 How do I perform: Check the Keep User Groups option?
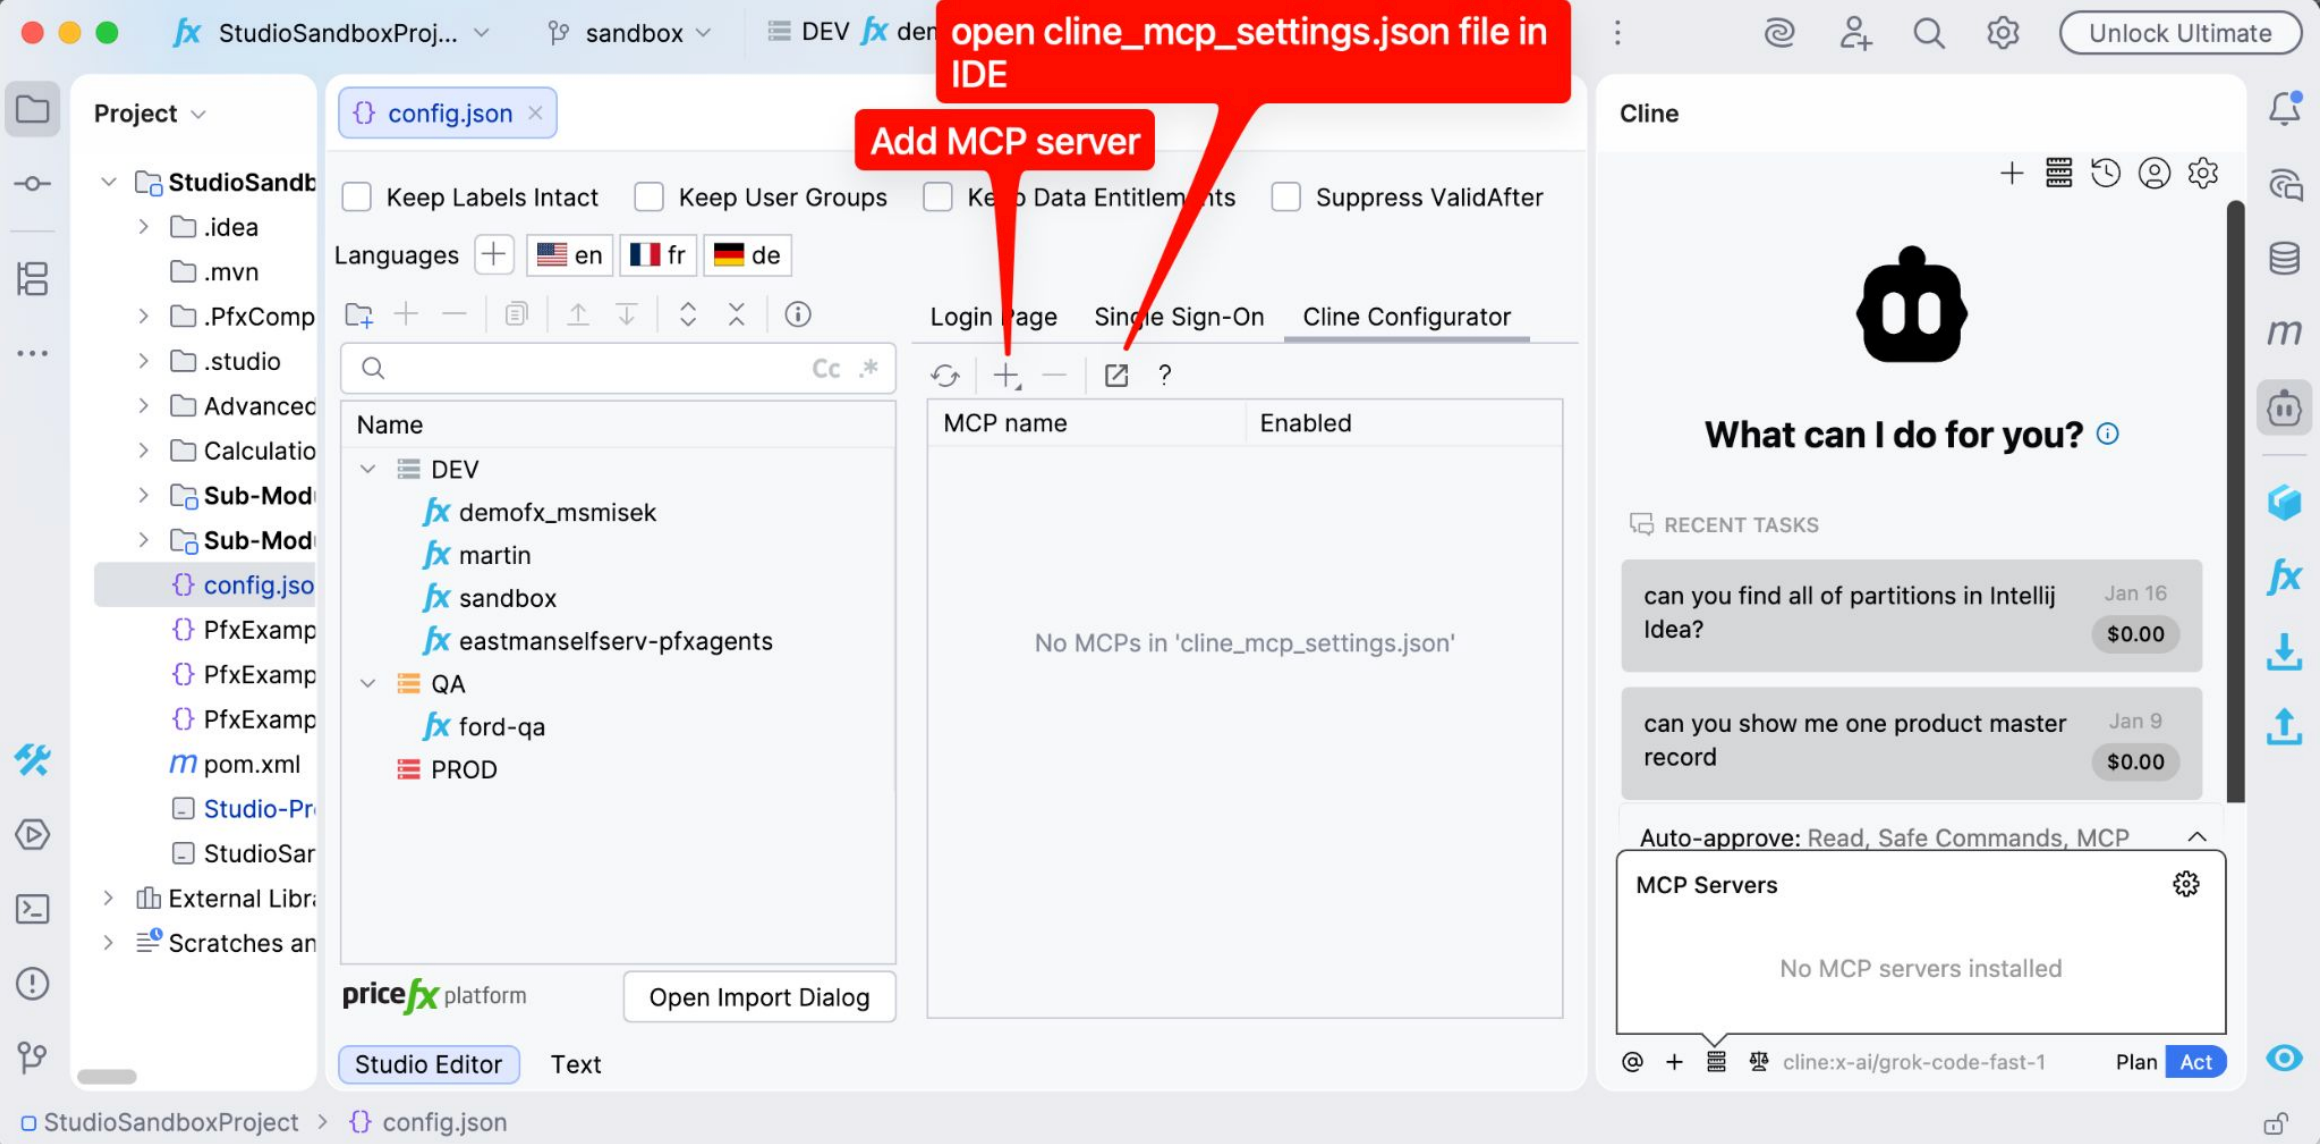point(649,197)
